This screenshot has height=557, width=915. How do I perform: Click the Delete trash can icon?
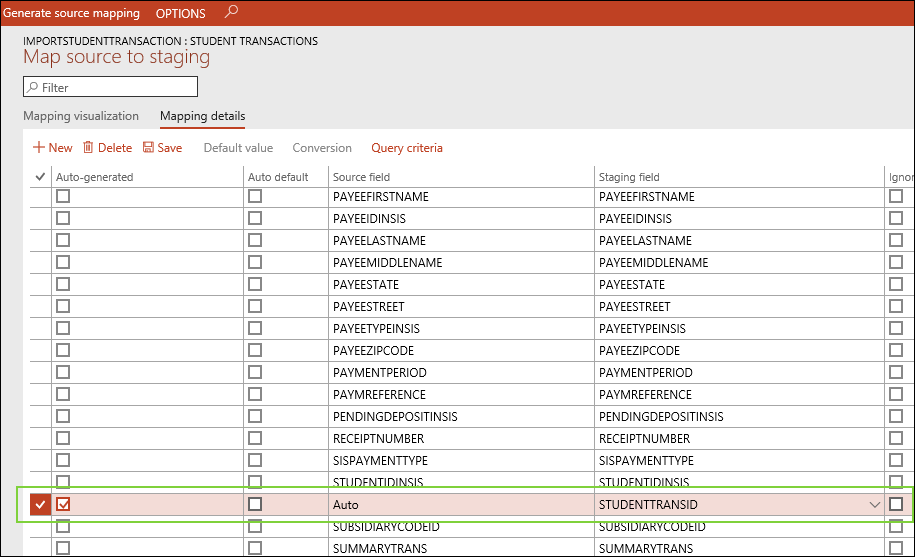(88, 148)
